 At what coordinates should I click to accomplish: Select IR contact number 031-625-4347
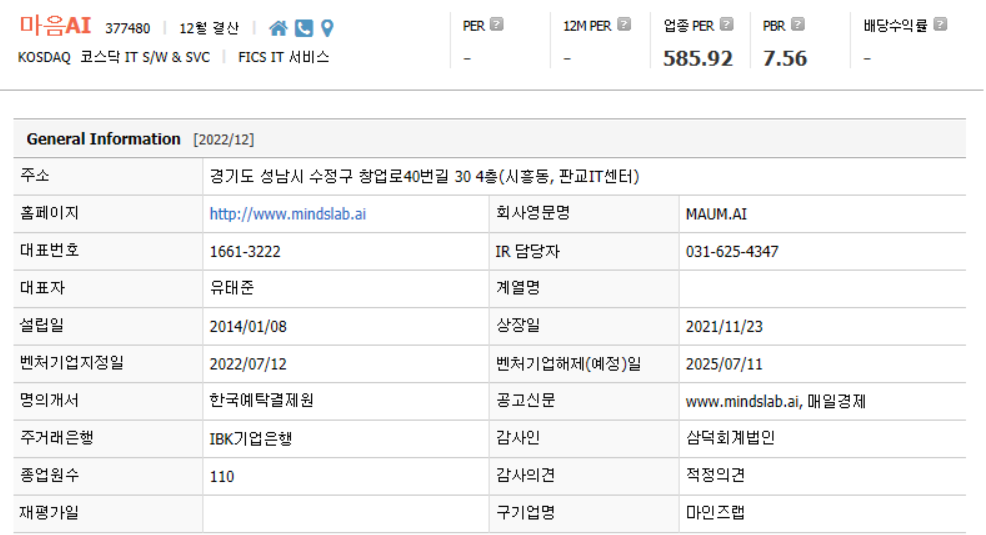pyautogui.click(x=732, y=252)
